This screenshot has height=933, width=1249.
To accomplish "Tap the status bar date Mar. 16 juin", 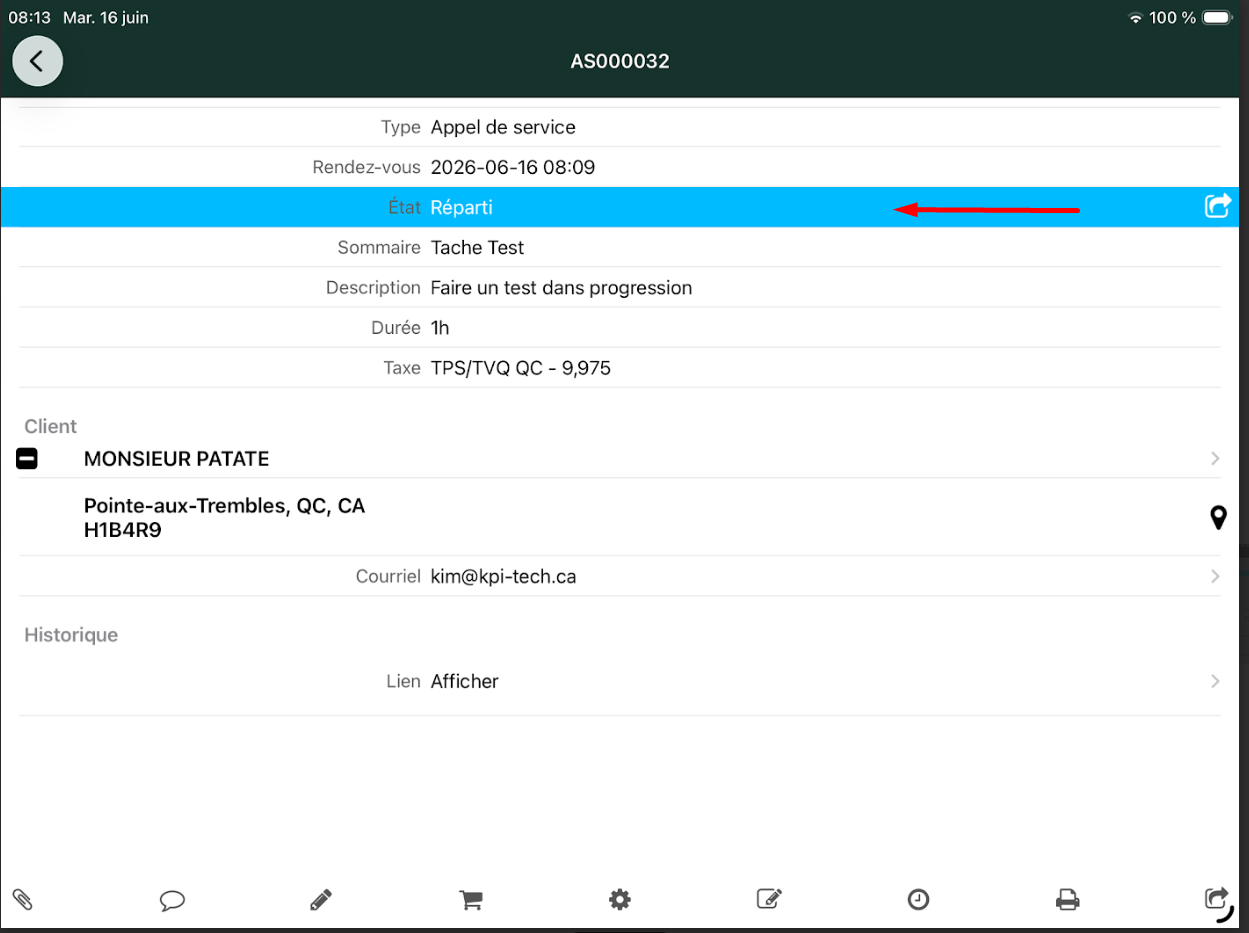I will [x=106, y=18].
